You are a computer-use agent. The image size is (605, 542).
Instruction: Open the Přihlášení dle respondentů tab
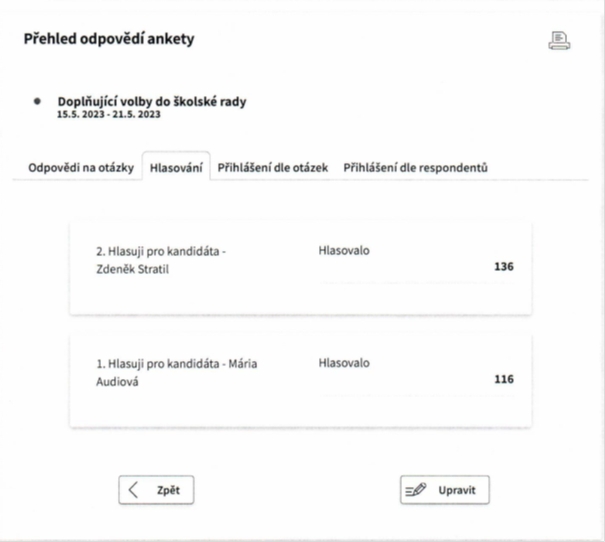tap(416, 168)
